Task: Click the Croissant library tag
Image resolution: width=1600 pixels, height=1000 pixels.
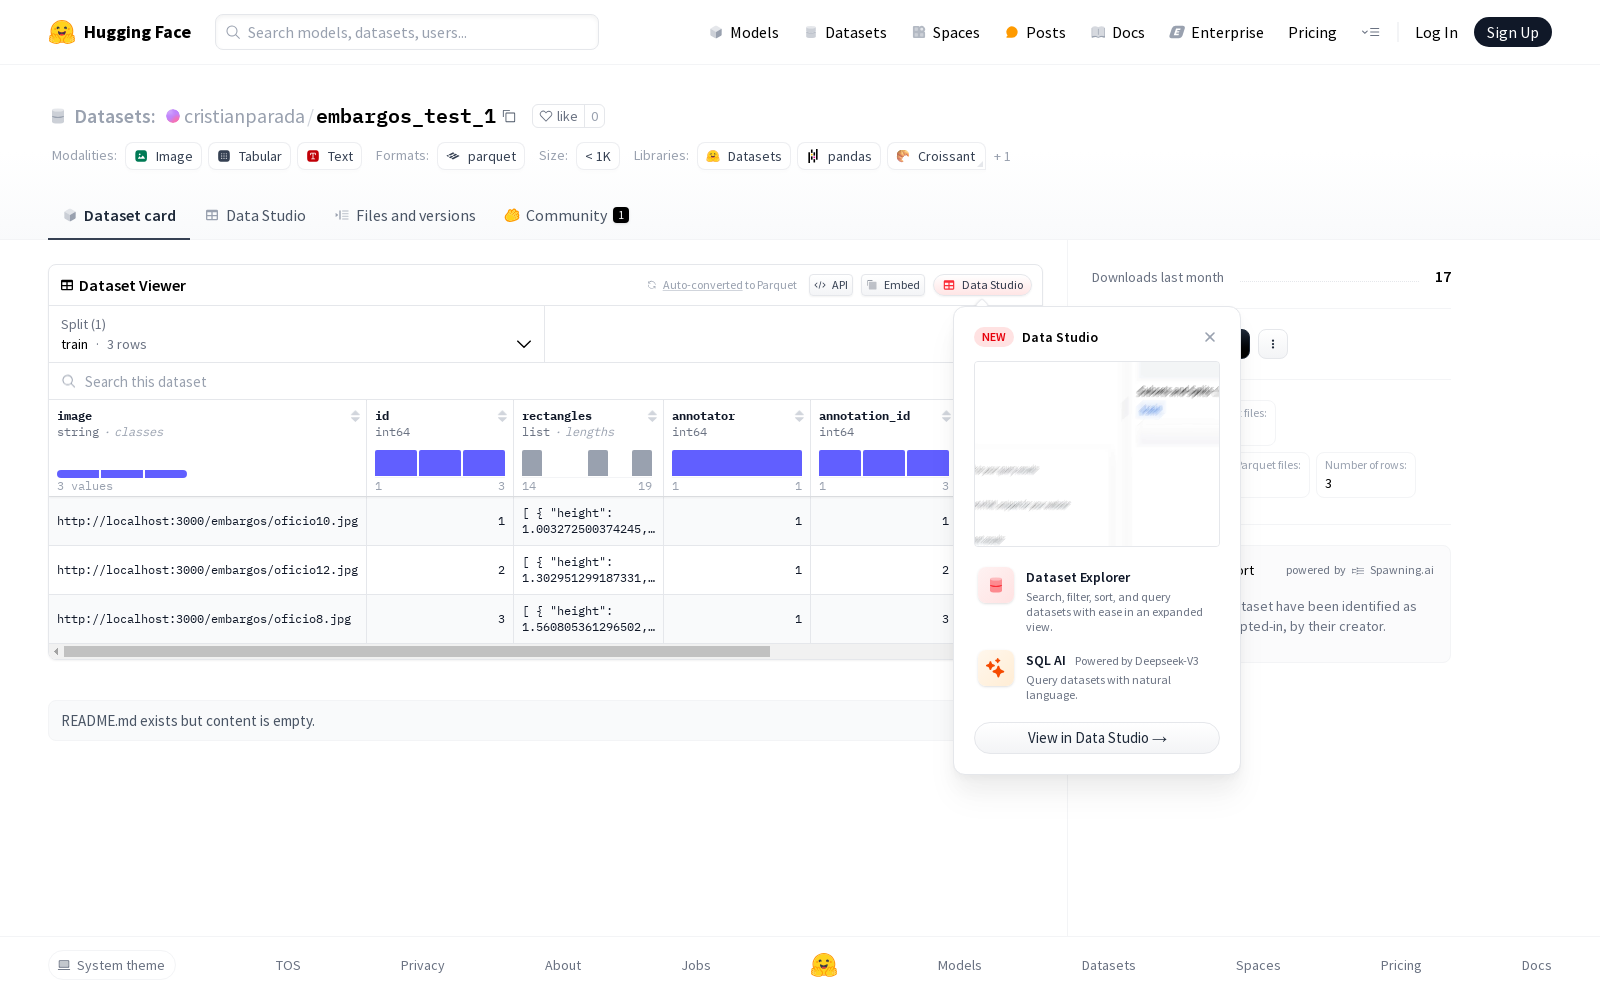Action: [x=936, y=156]
